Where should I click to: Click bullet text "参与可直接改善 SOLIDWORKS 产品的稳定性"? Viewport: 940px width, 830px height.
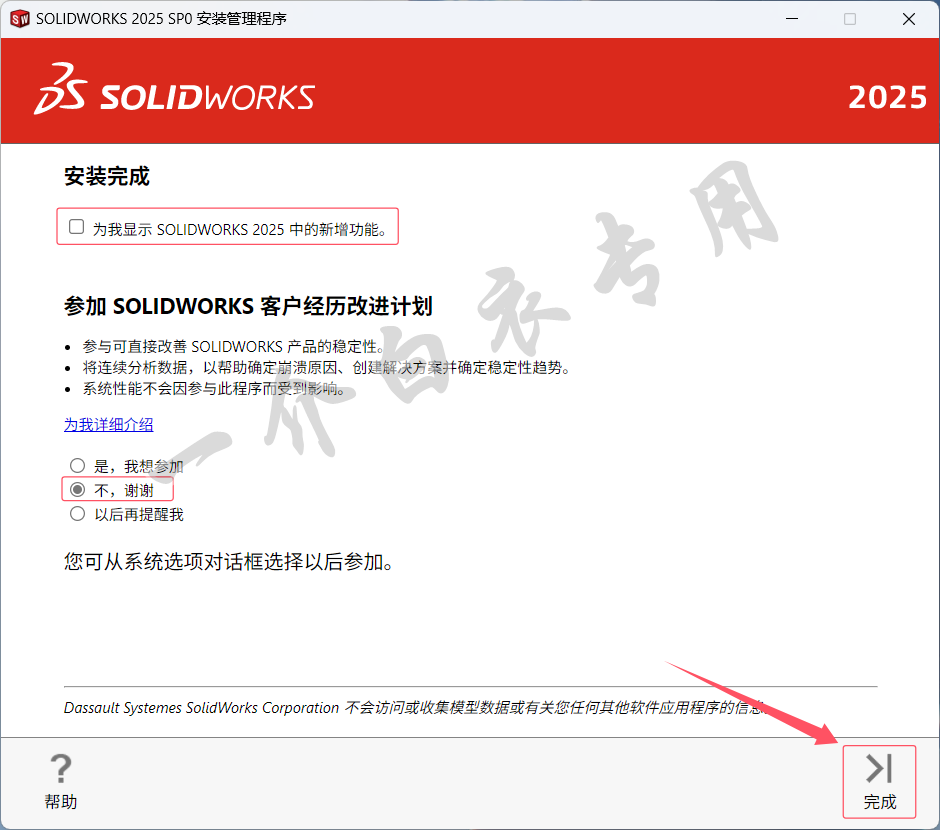(233, 346)
